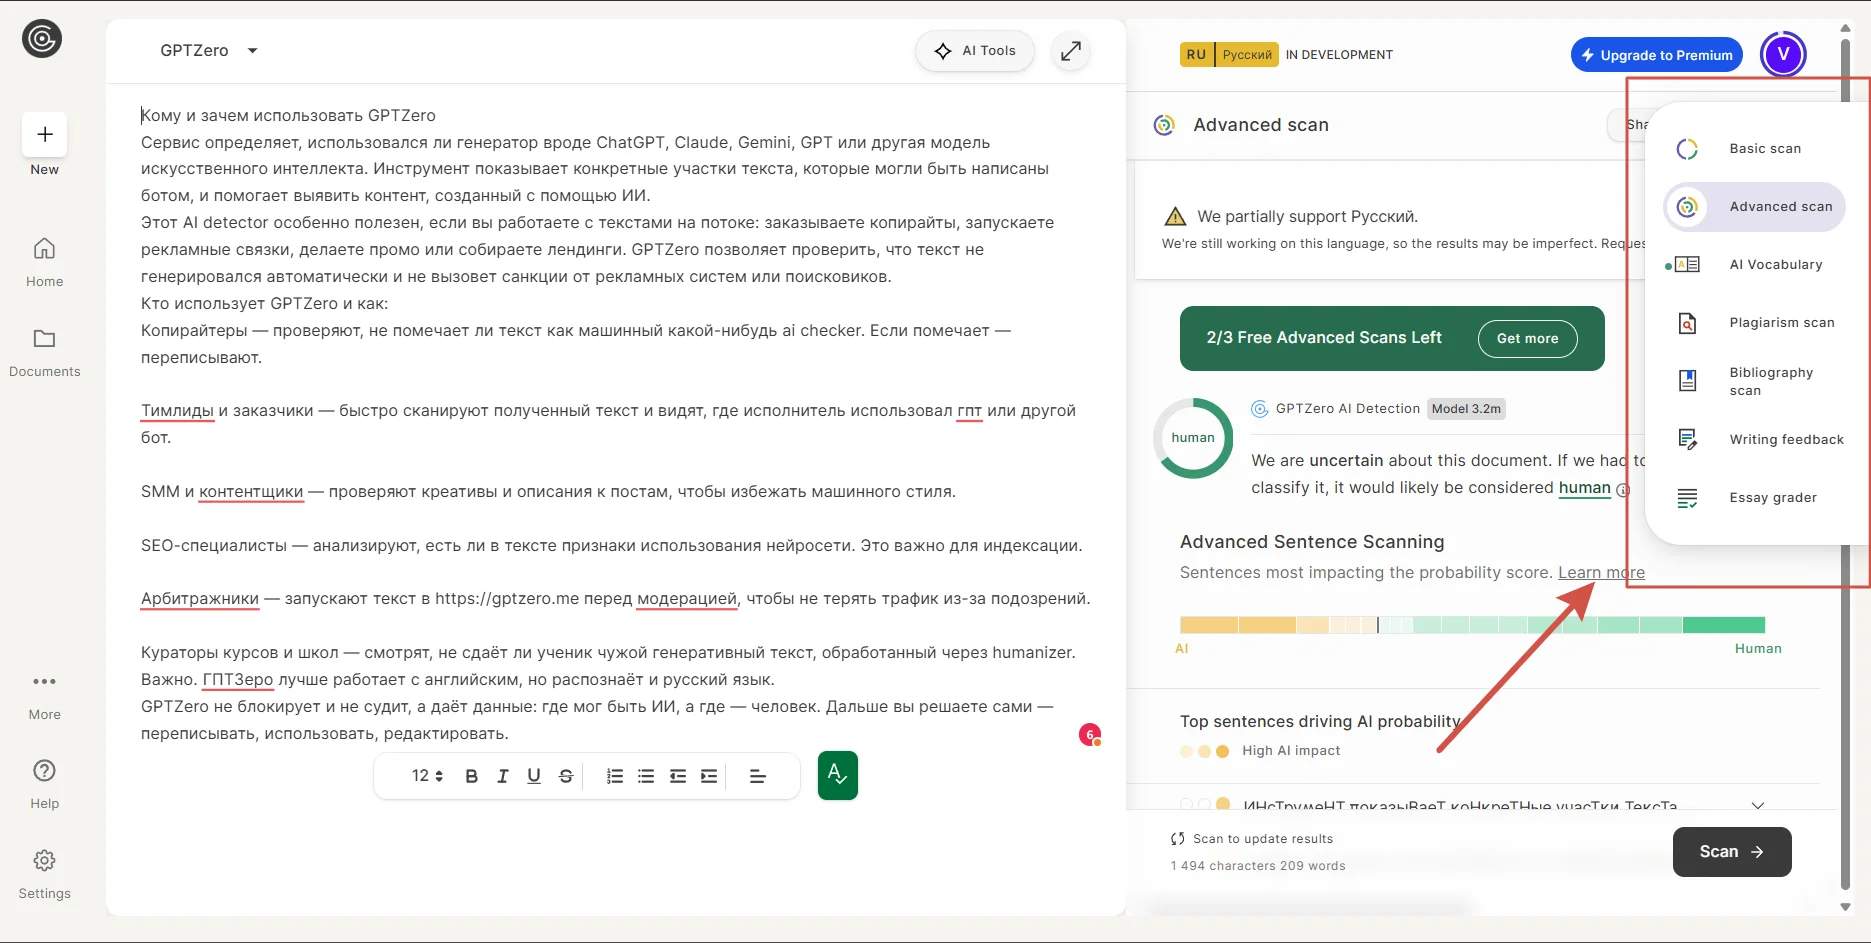
Task: Go to Home in sidebar
Action: click(44, 262)
